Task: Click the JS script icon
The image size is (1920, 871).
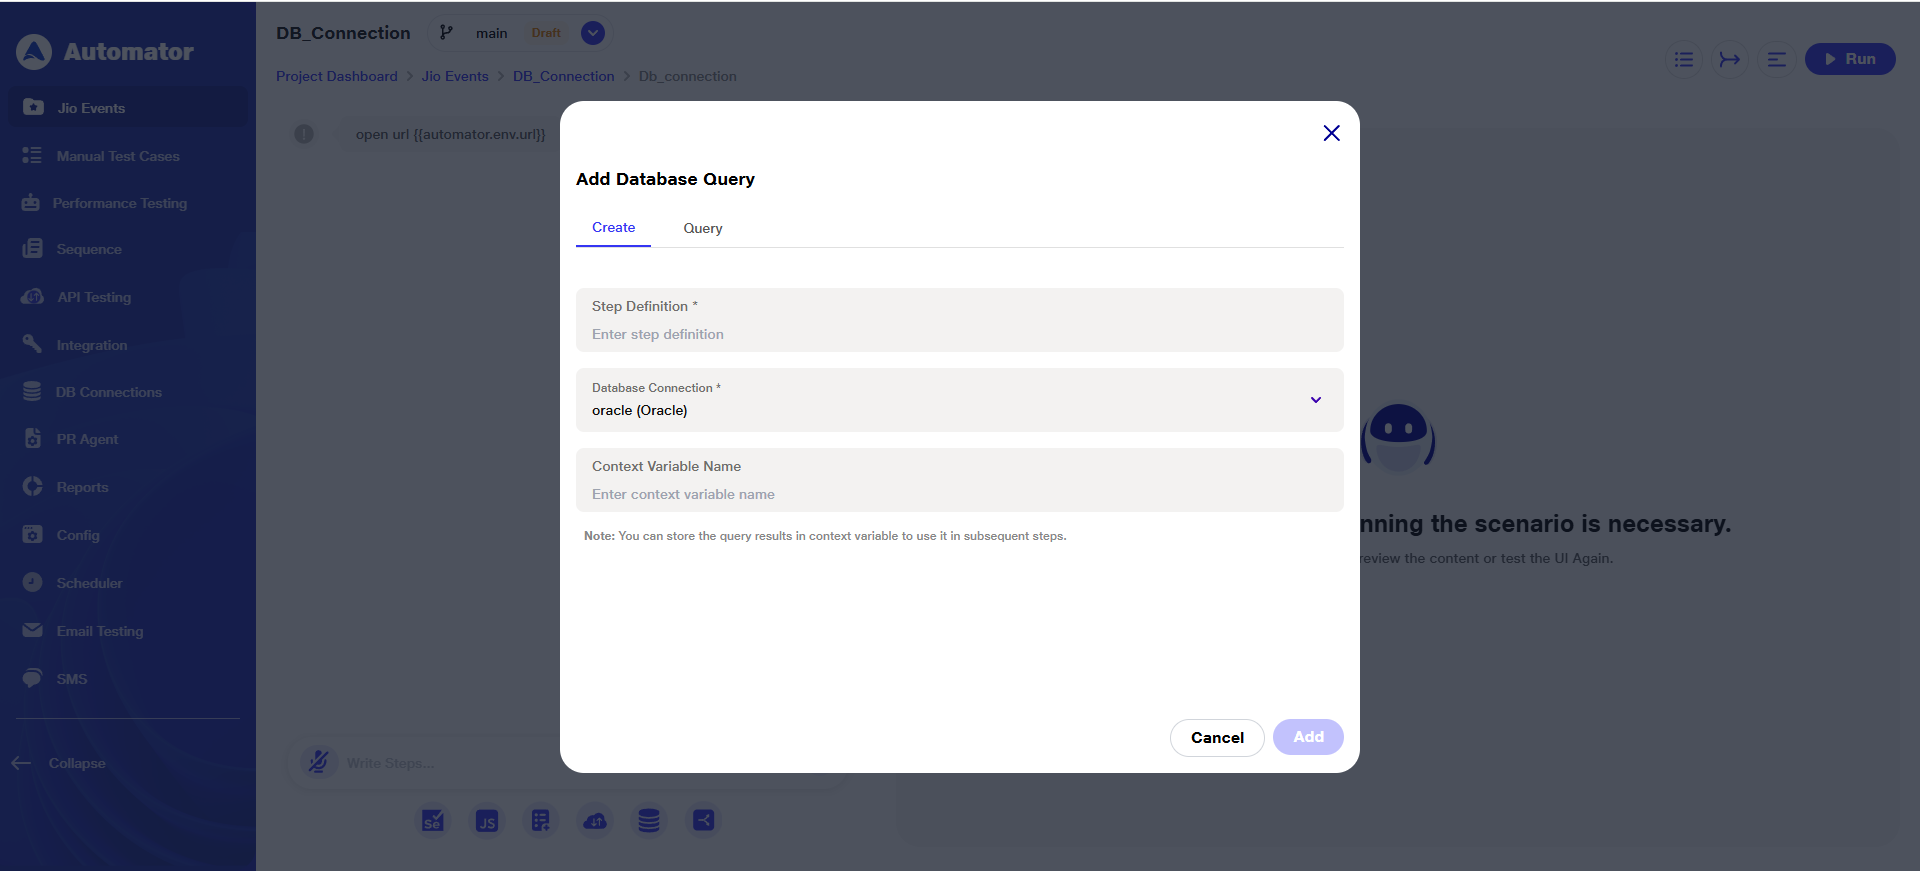Action: tap(487, 821)
